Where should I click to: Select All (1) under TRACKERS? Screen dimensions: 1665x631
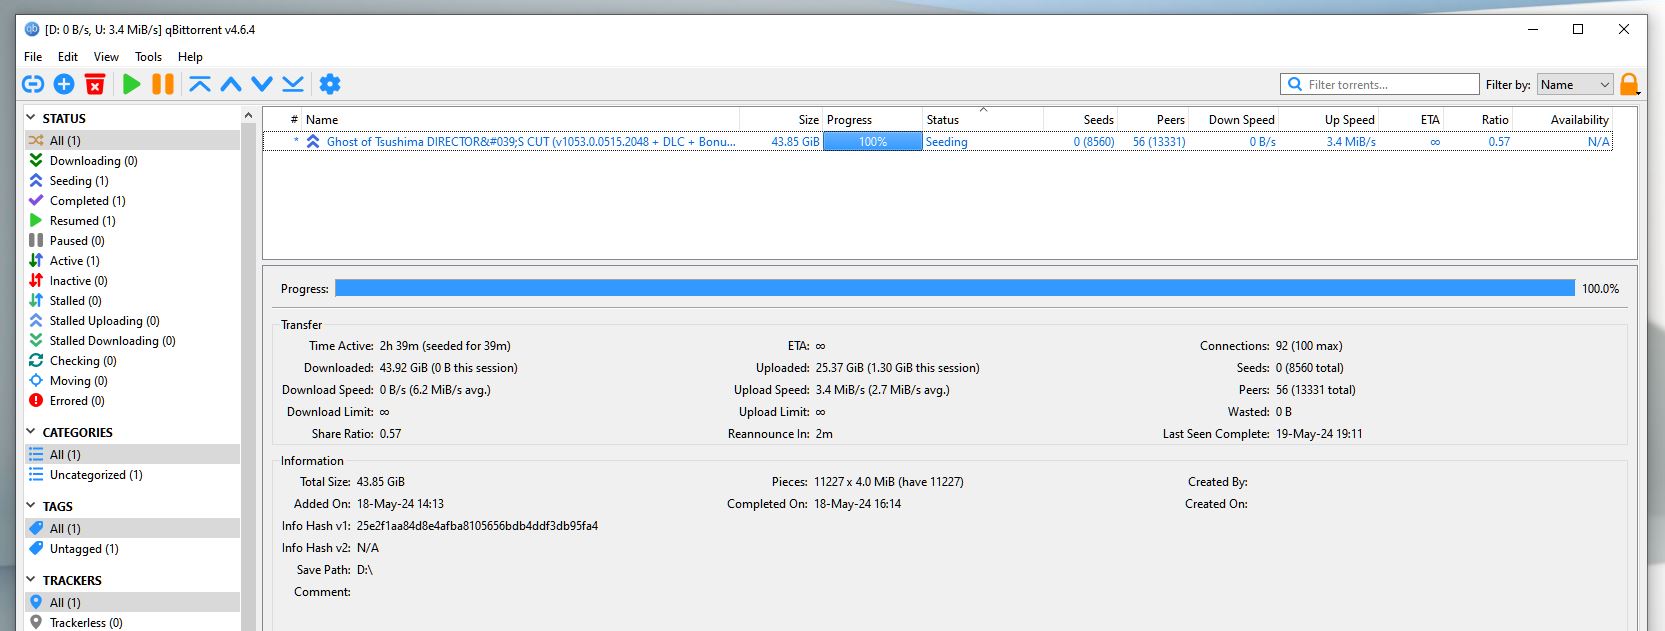pos(133,603)
